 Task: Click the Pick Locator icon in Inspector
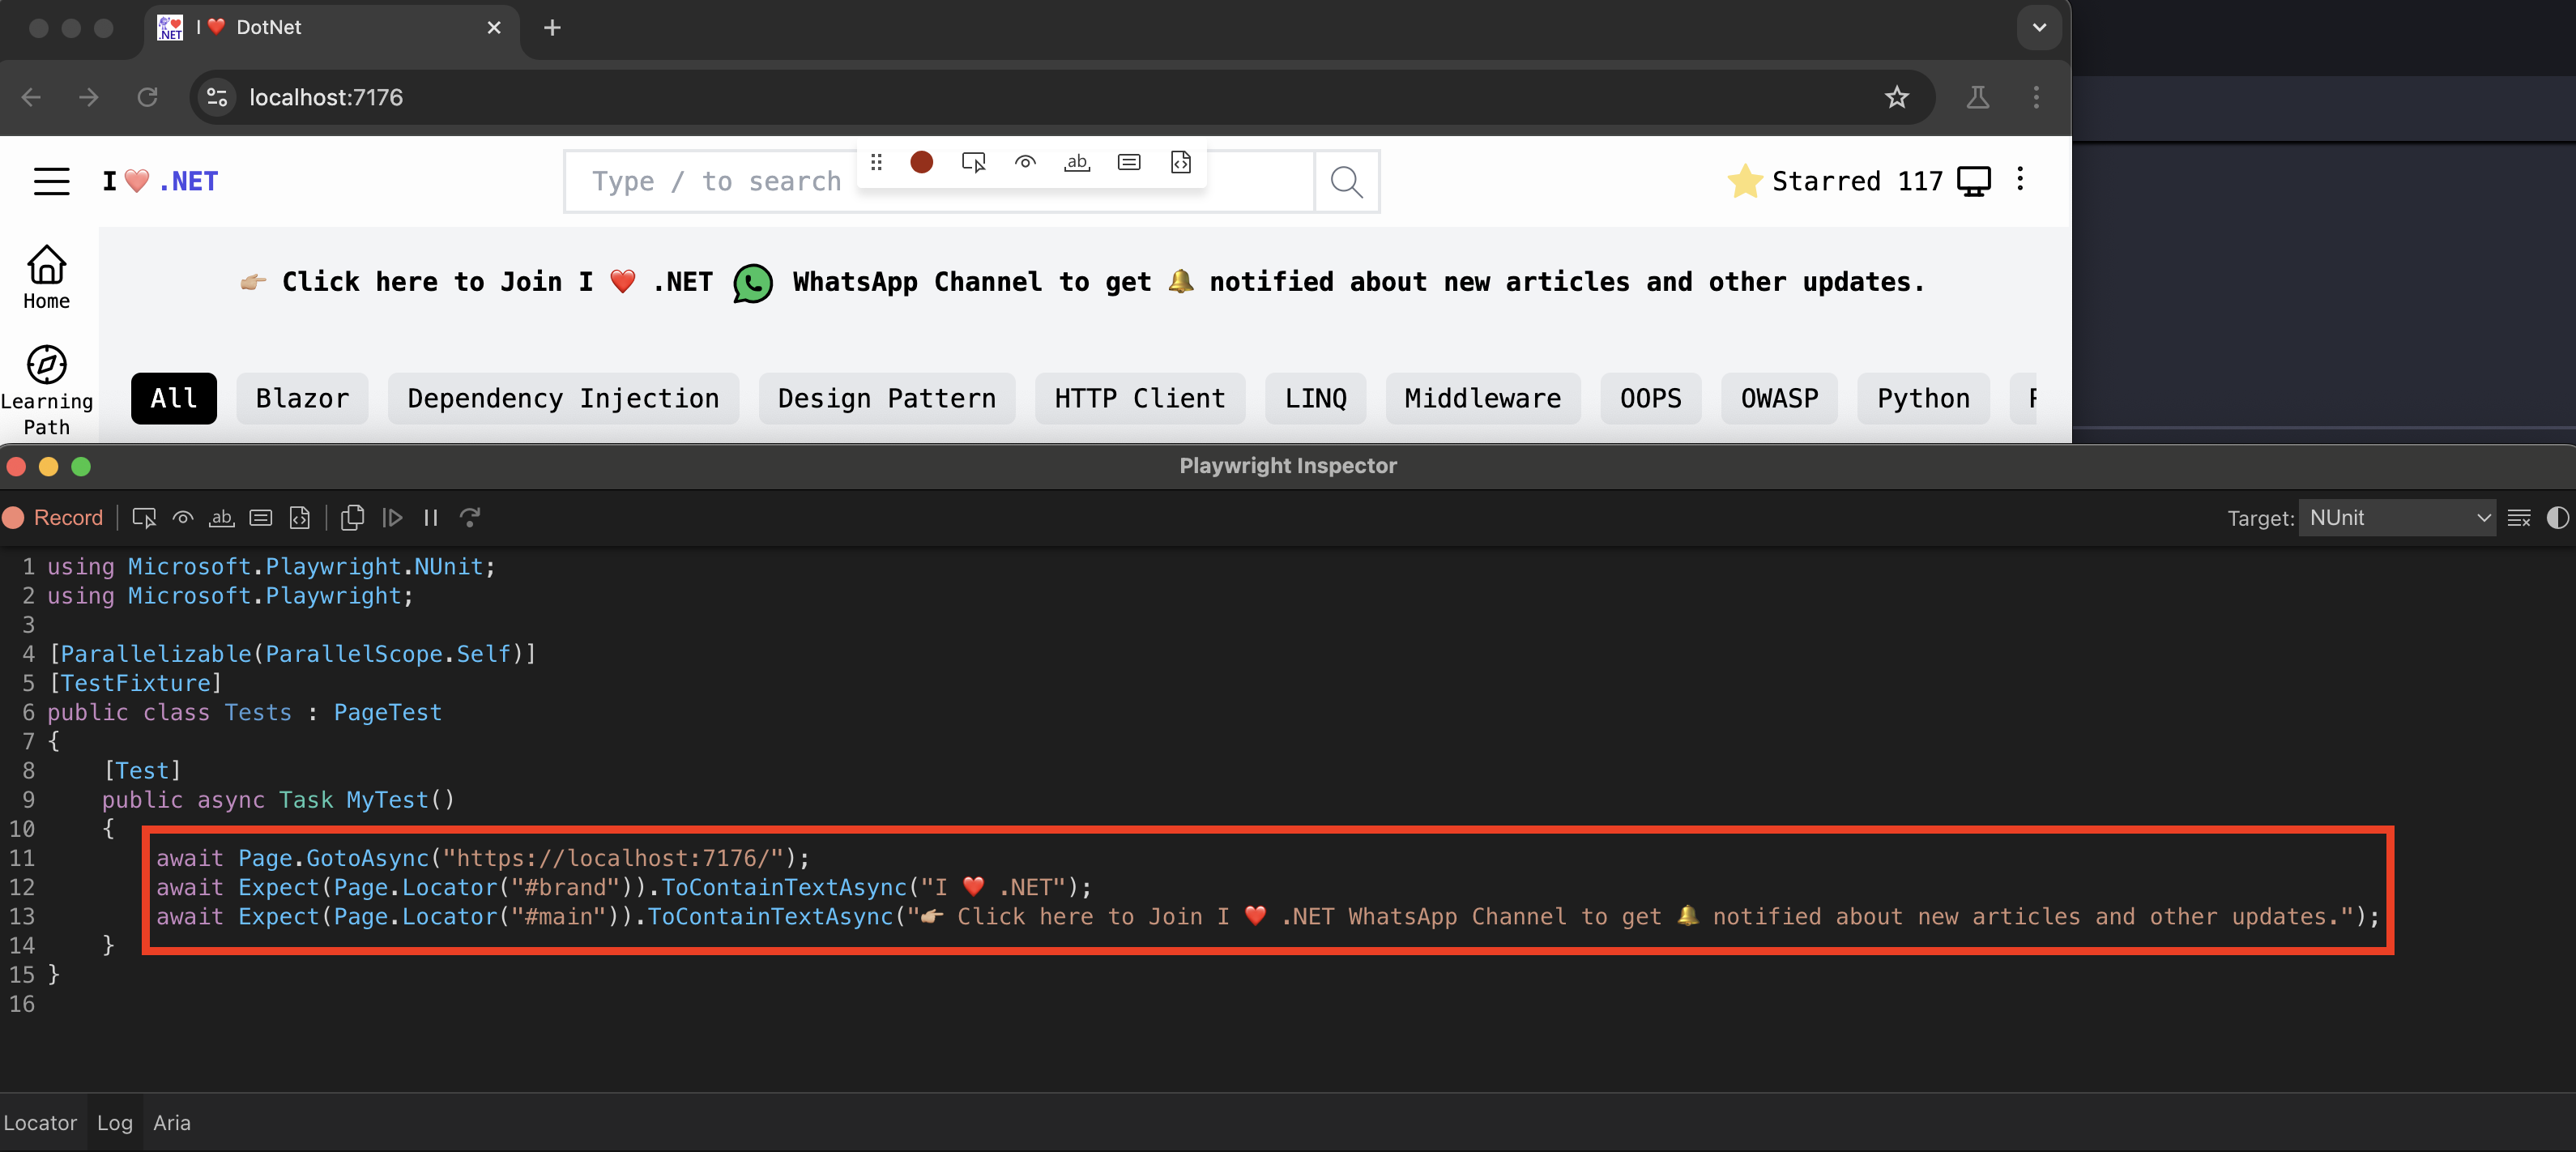[x=143, y=518]
